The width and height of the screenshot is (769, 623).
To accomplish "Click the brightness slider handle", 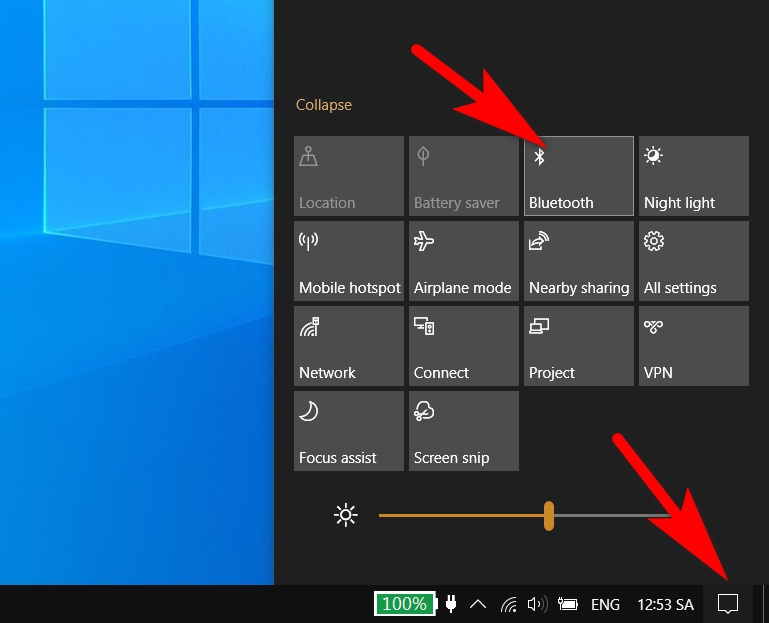I will coord(549,516).
